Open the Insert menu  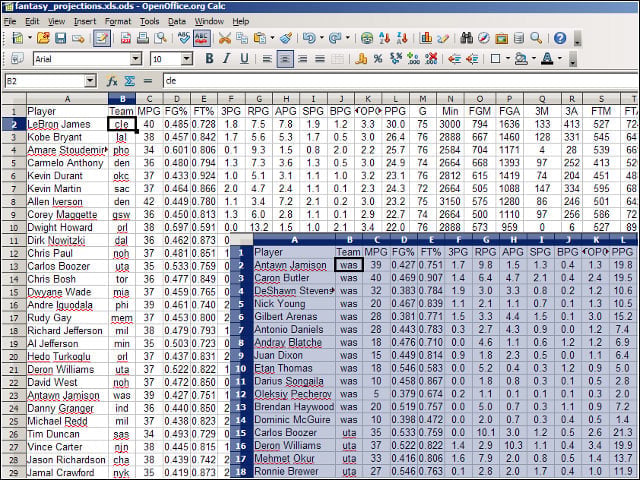(84, 21)
